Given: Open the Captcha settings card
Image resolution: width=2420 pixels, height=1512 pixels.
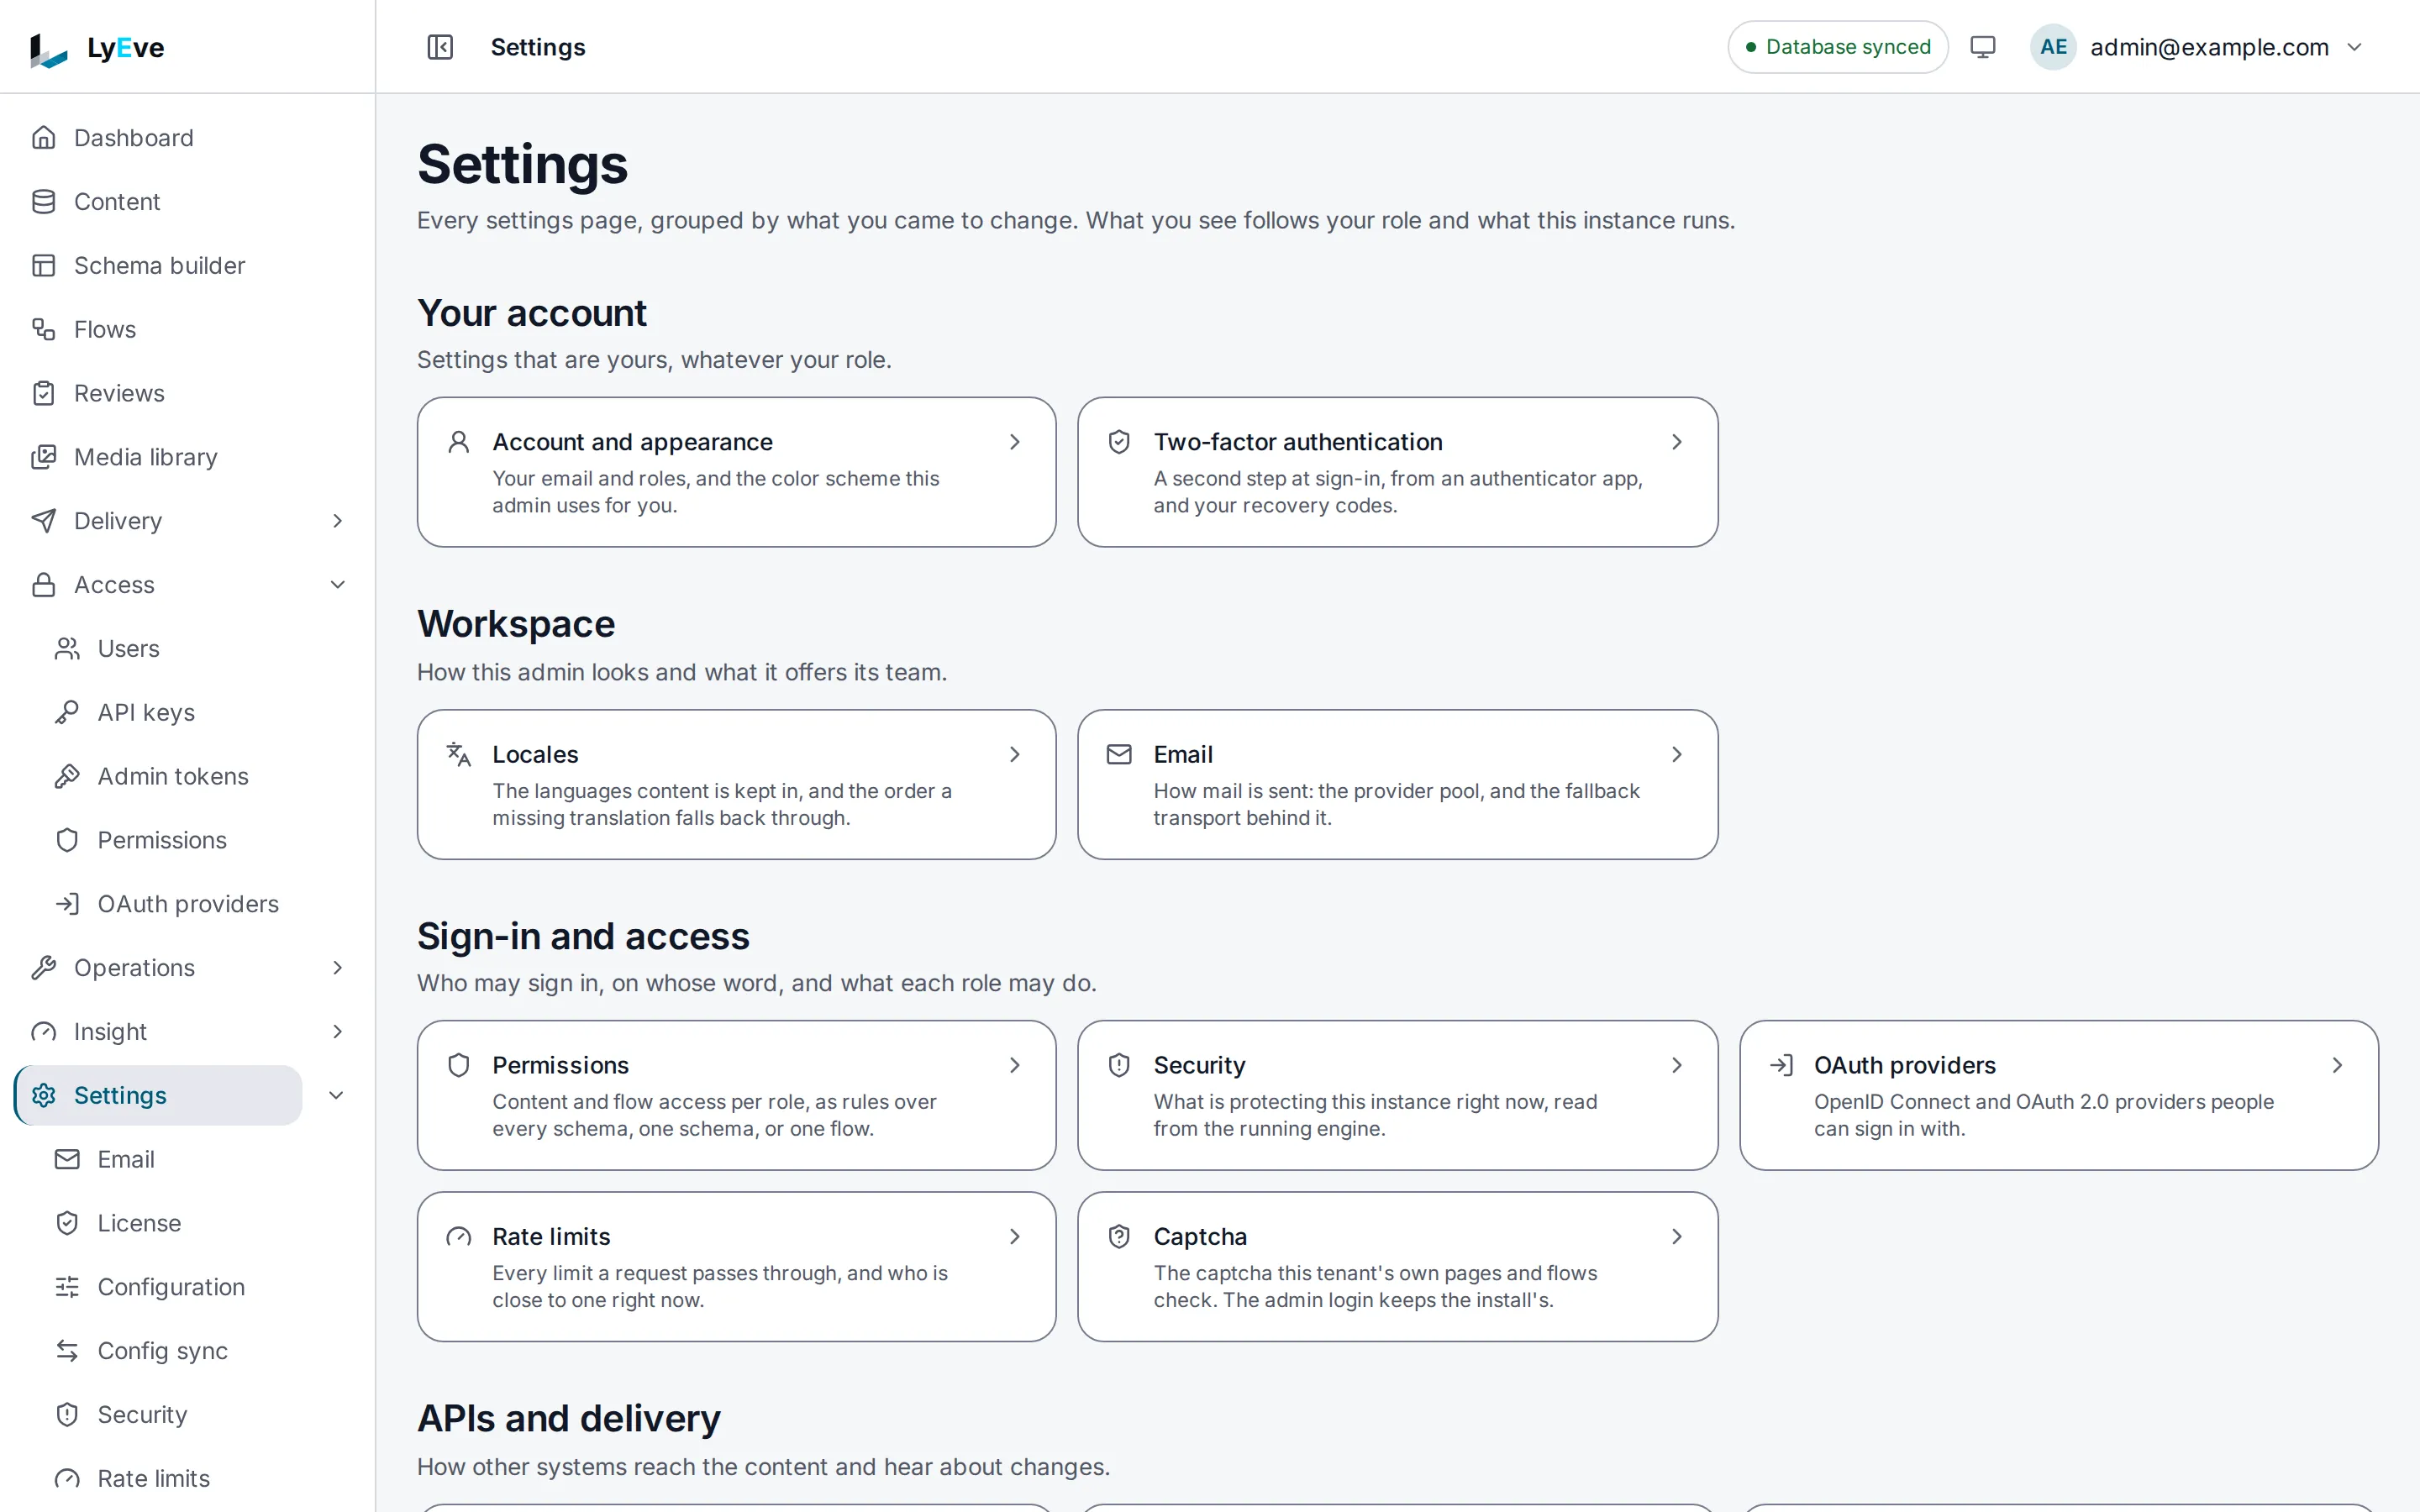Looking at the screenshot, I should click(1397, 1267).
